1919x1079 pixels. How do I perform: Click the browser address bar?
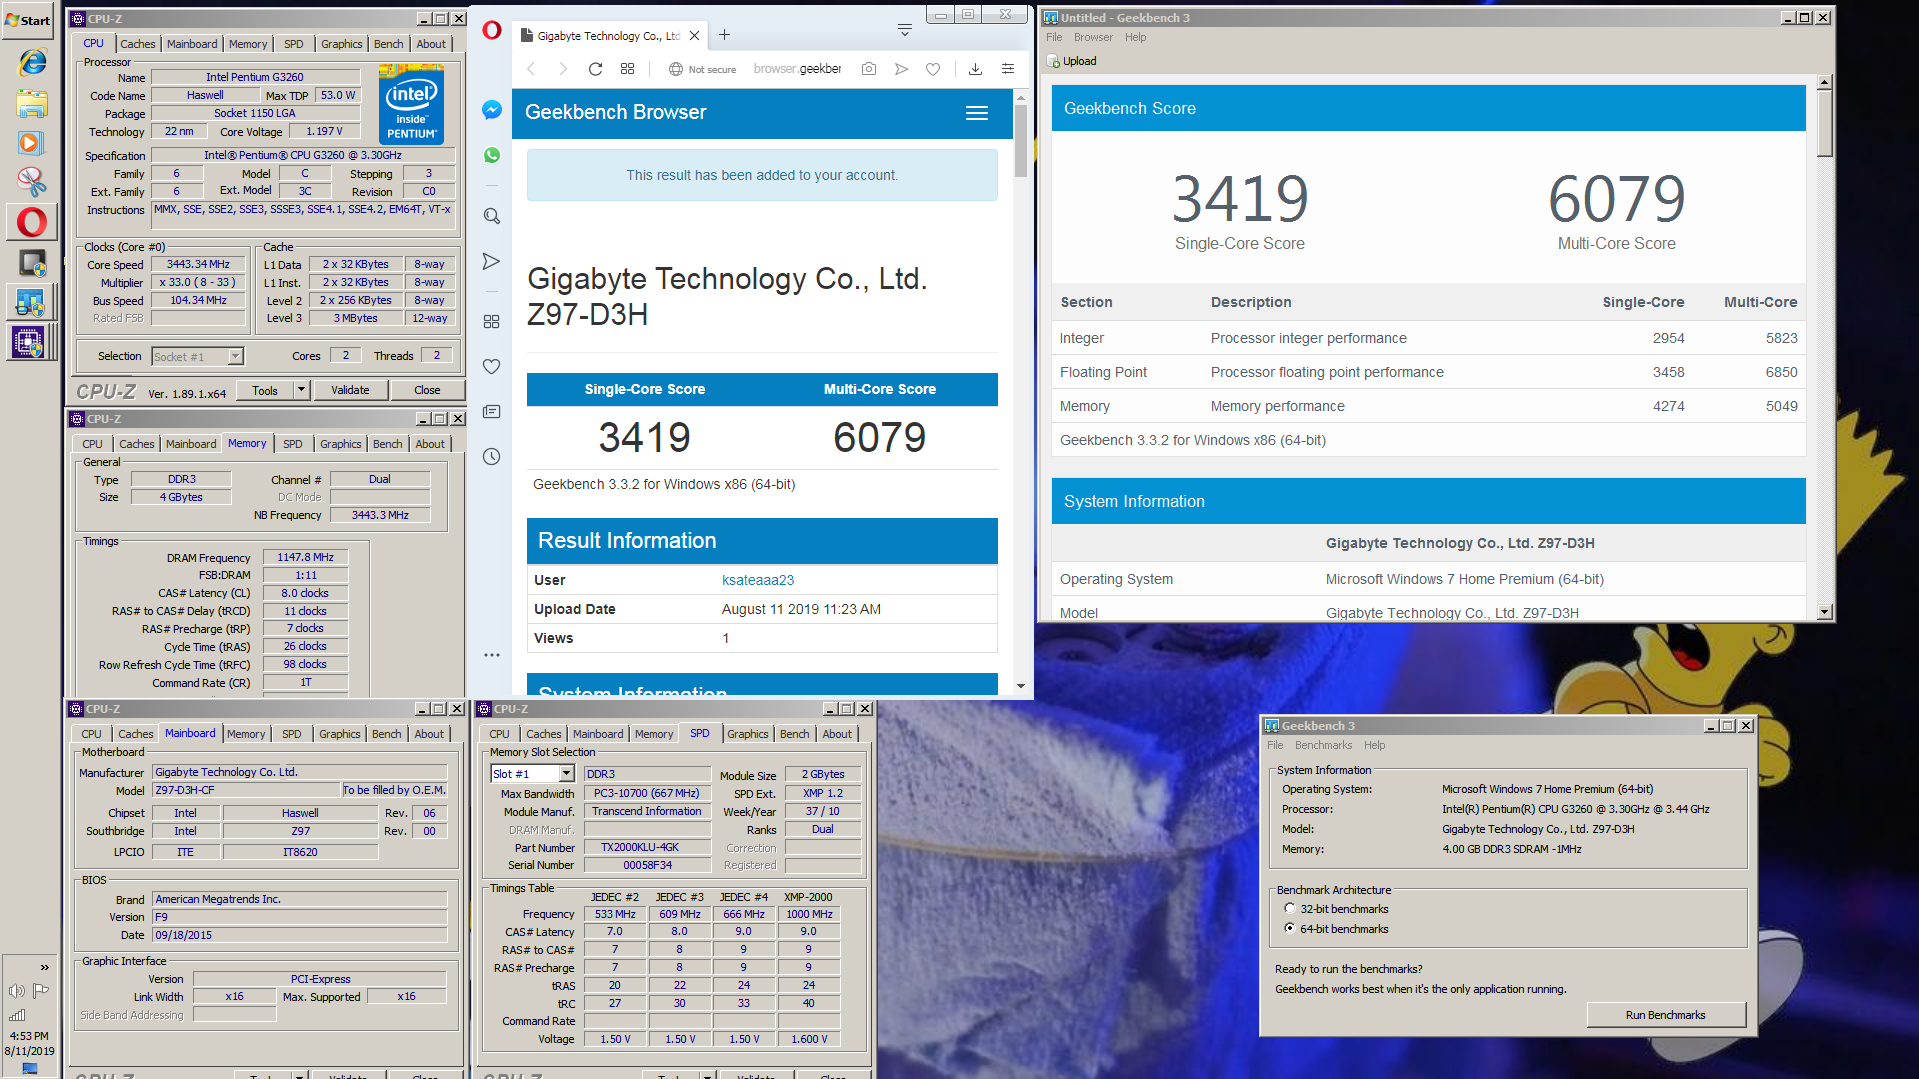coord(796,69)
